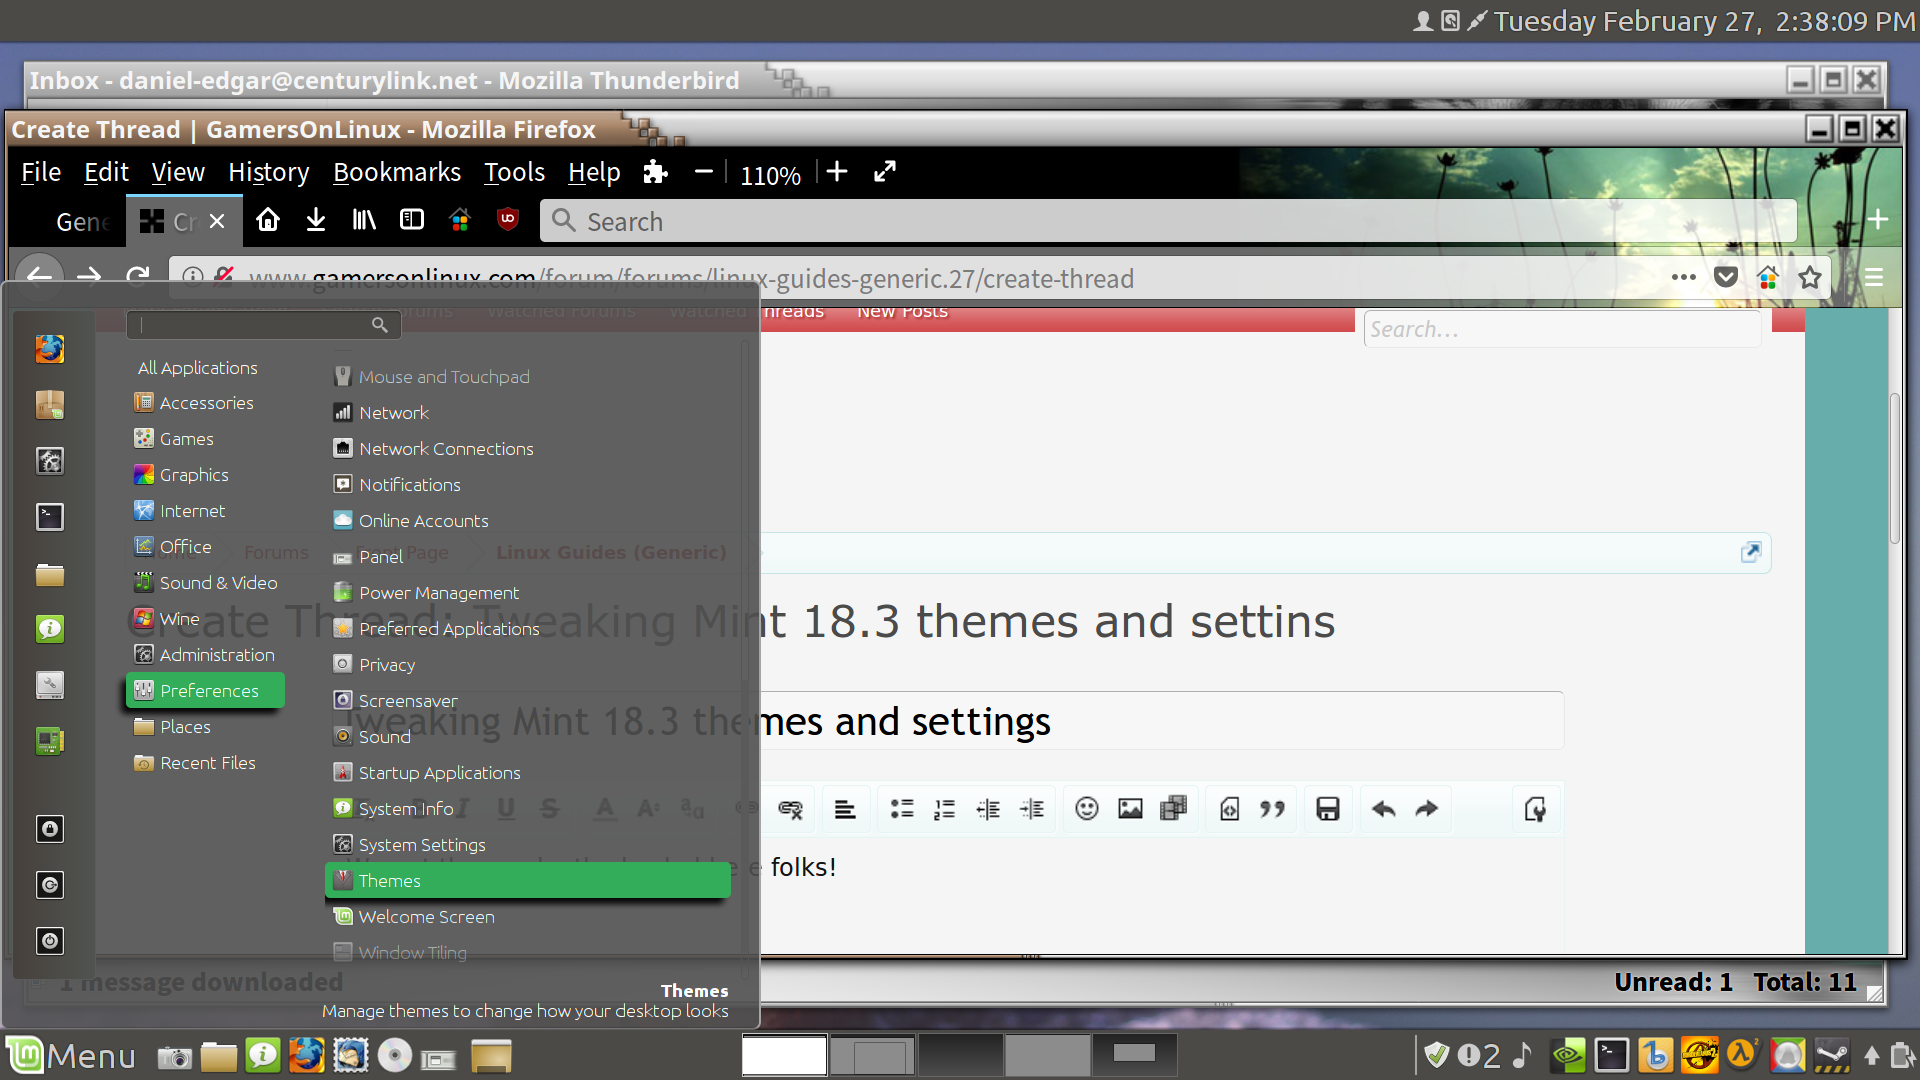Click the Outdent icon in the editor
The image size is (1920, 1080).
988,809
